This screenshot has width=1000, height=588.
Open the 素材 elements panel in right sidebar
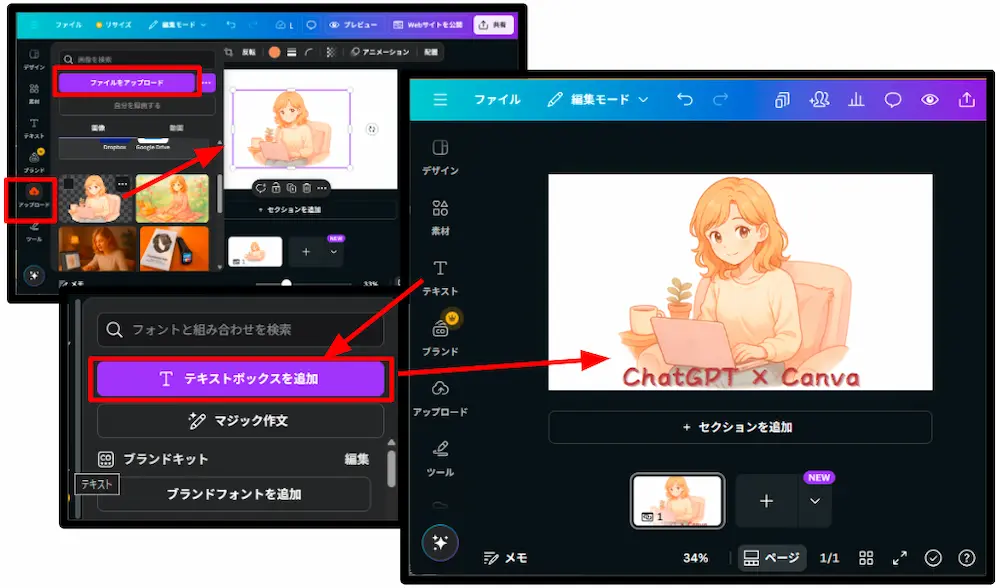[440, 216]
